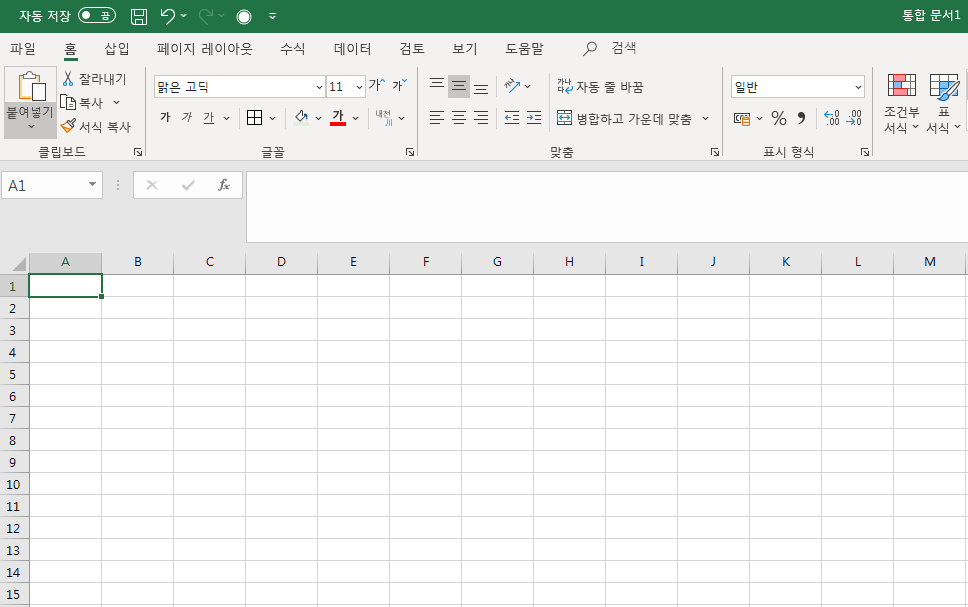Screen dimensions: 968x607
Task: Center text horizontally
Action: (x=459, y=118)
